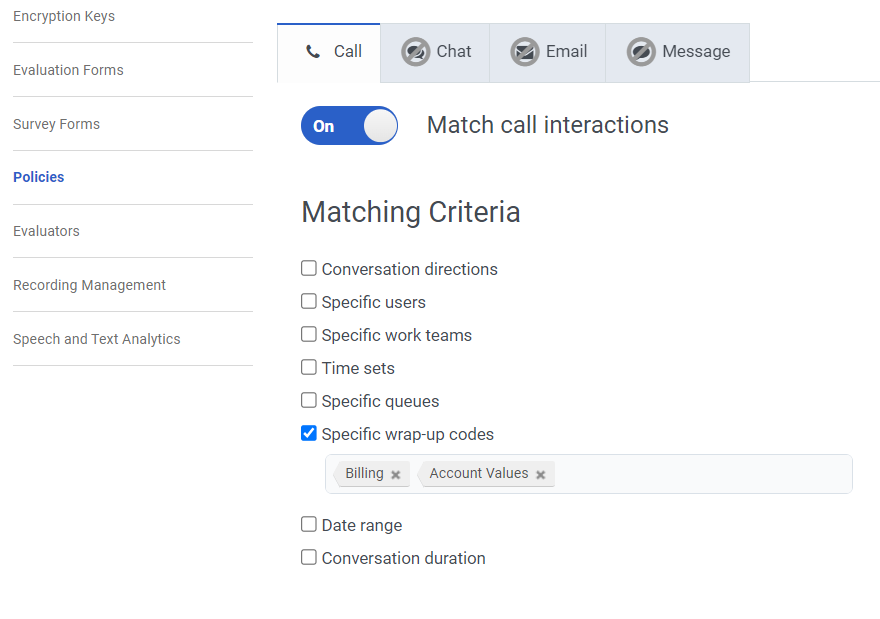Click inside the wrap-up codes input field

click(x=700, y=474)
